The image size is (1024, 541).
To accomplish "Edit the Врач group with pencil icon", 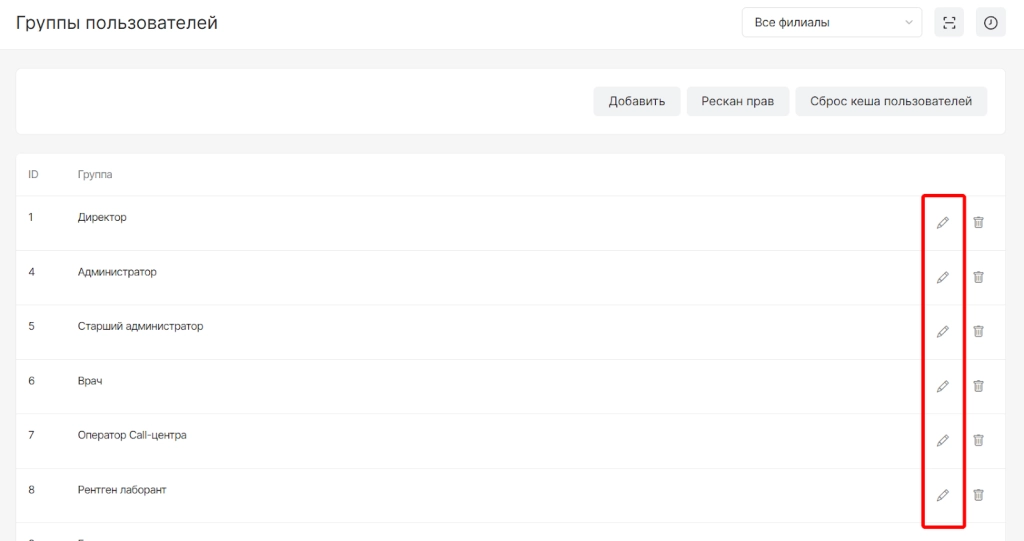I will point(942,386).
